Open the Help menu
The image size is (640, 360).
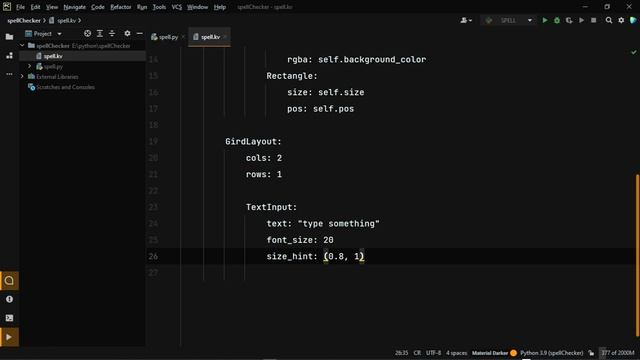pos(220,7)
